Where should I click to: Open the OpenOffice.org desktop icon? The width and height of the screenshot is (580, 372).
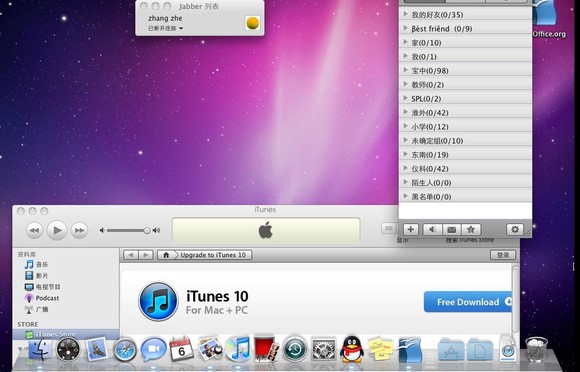549,18
